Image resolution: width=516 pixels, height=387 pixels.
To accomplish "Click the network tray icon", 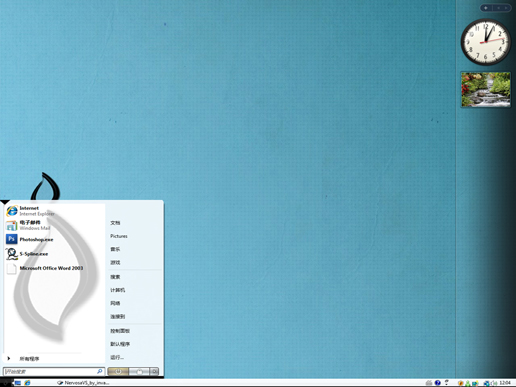I will (487, 383).
